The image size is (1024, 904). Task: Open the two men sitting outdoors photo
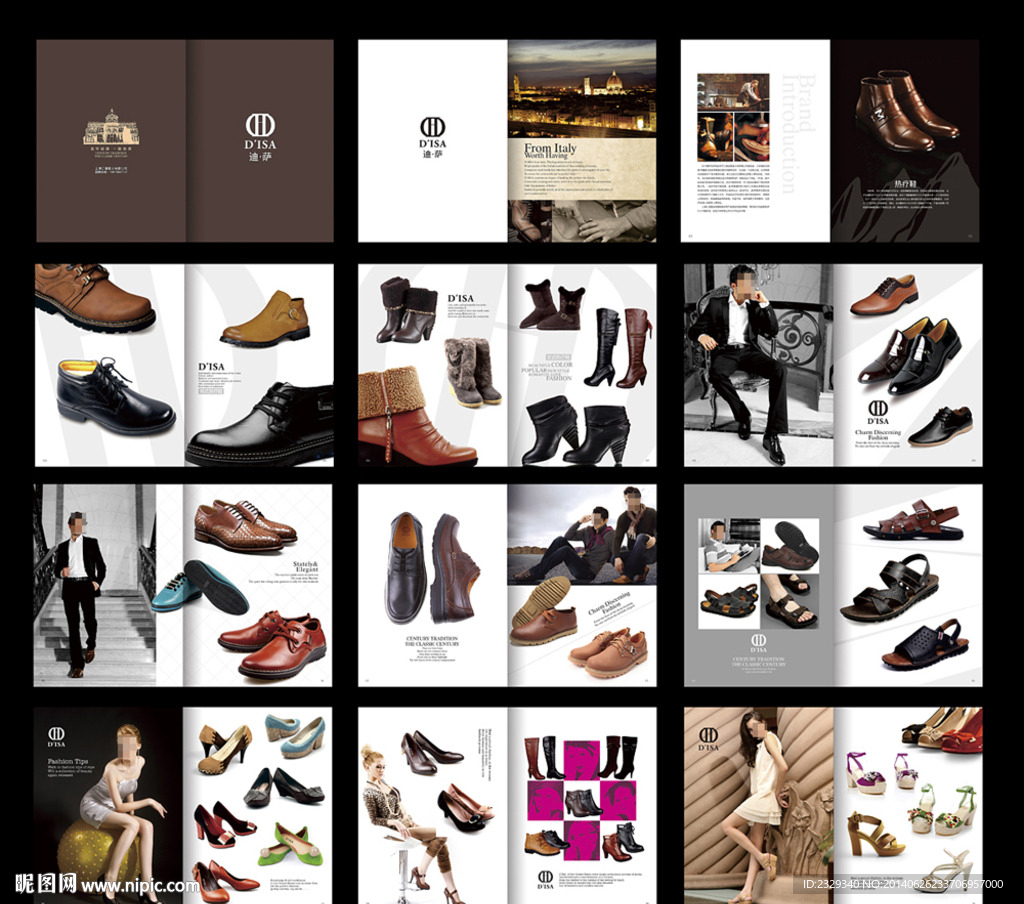point(582,536)
